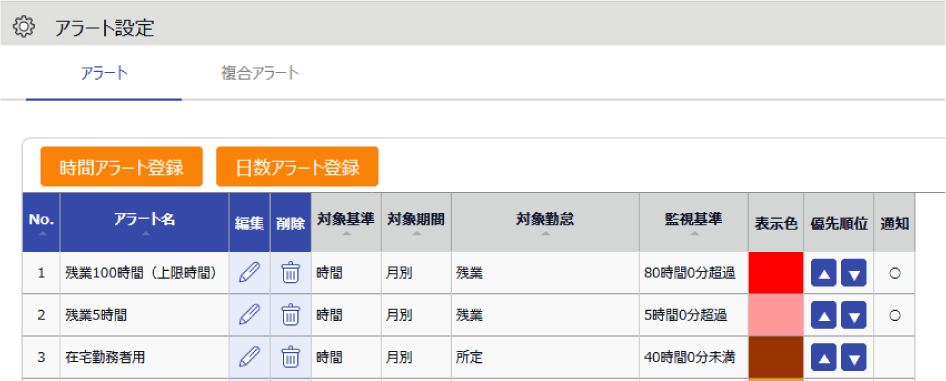
Task: Raise priority of 在宅勤務者用 alert
Action: [824, 357]
